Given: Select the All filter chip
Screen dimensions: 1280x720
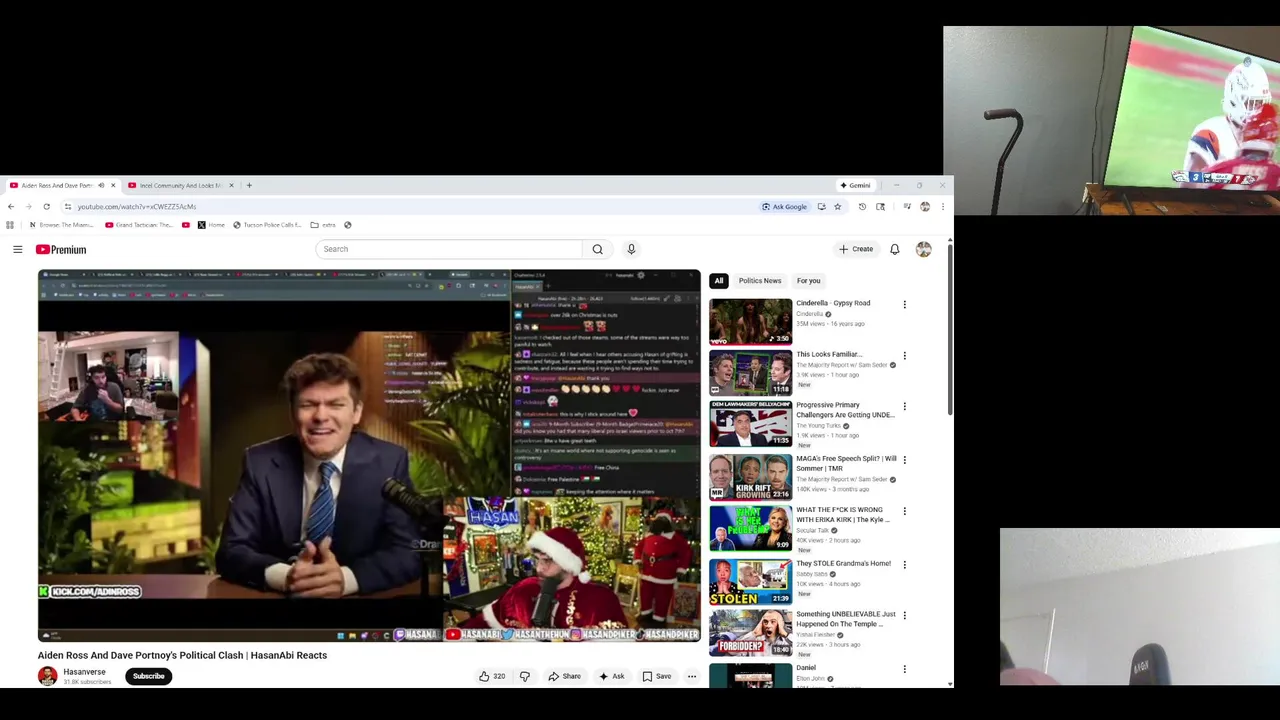Looking at the screenshot, I should [x=719, y=281].
